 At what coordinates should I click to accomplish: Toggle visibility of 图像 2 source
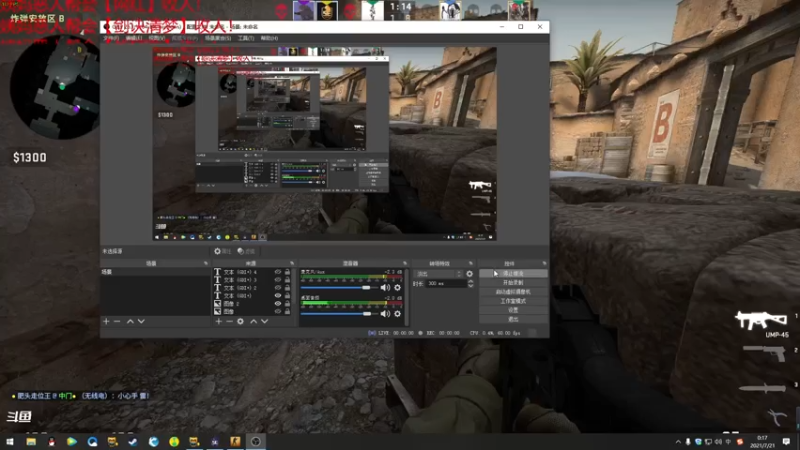coord(278,304)
